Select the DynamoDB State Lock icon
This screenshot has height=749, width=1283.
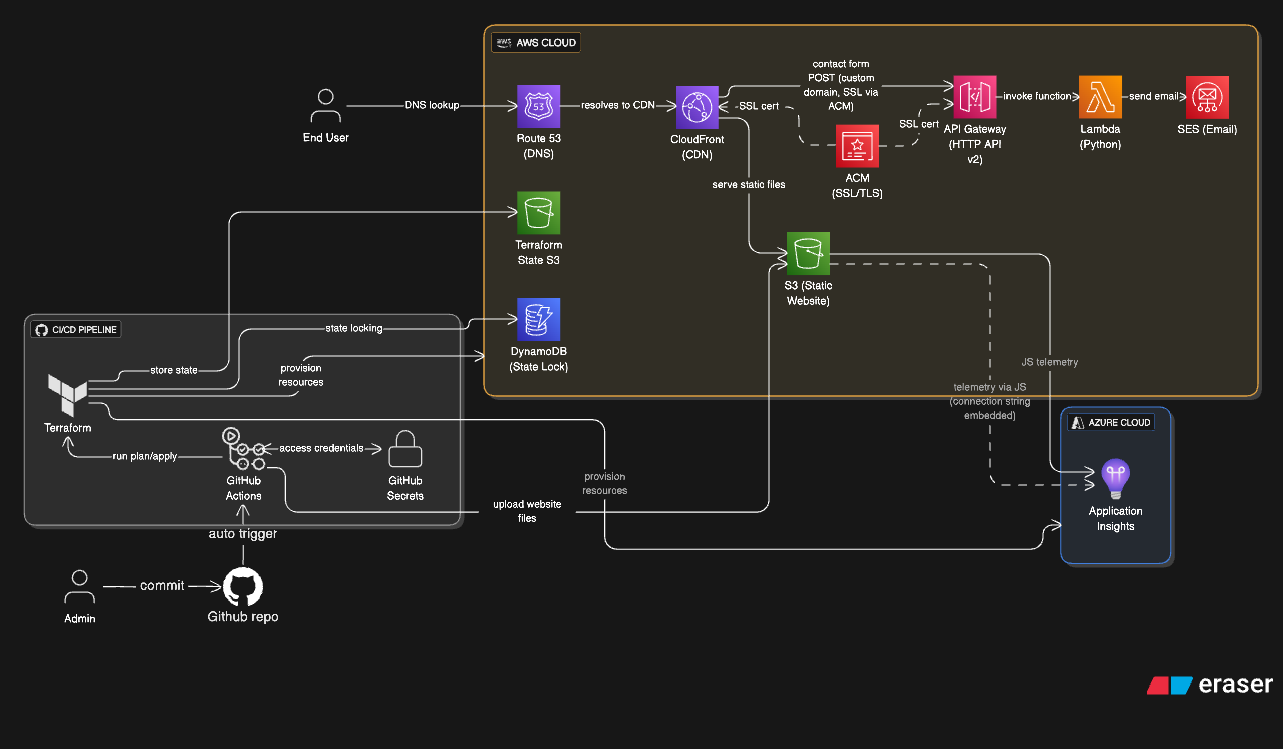point(538,319)
